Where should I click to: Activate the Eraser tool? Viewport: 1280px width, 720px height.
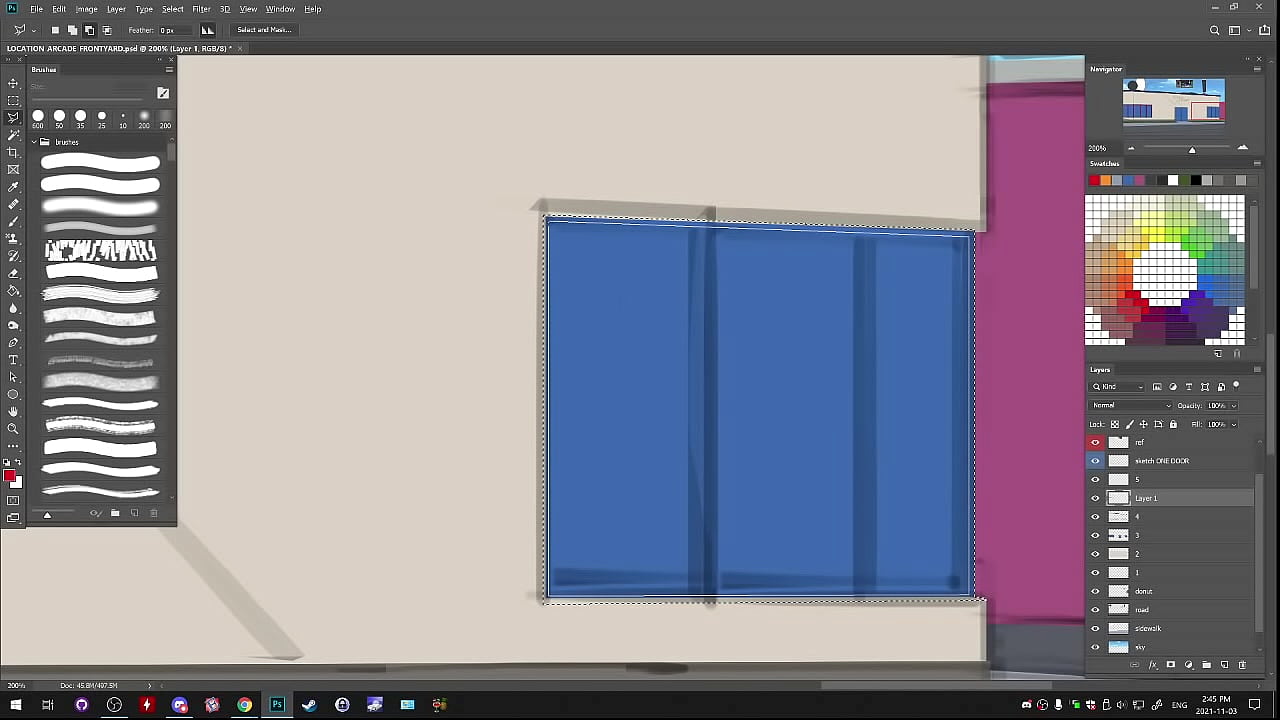[13, 273]
